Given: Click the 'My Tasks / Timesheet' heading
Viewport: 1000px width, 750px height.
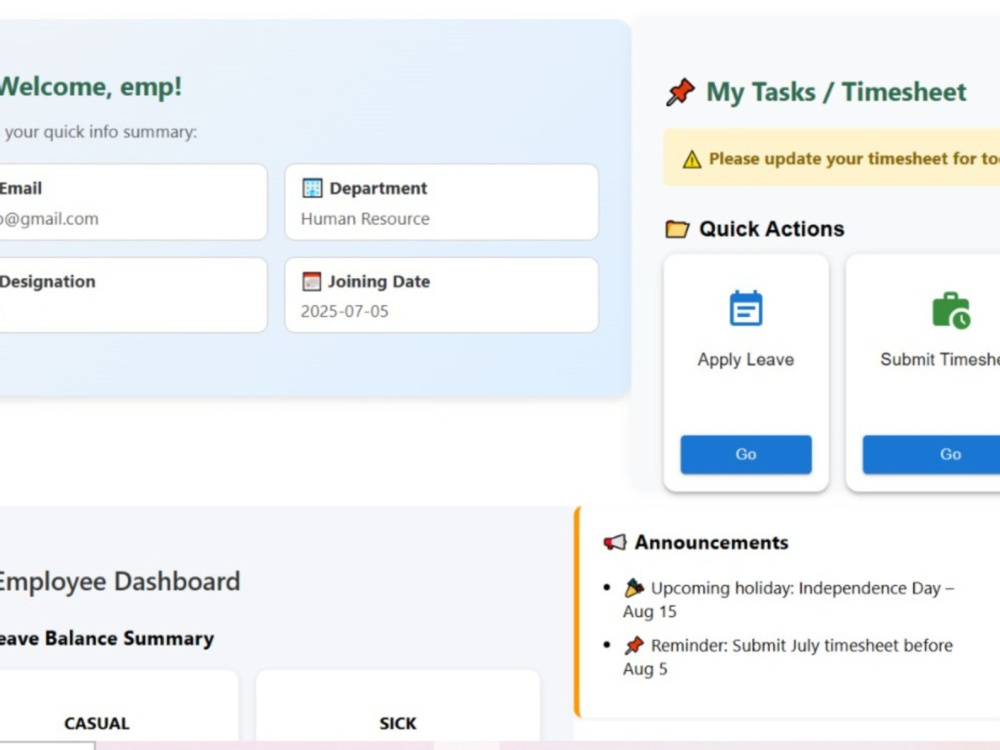Looking at the screenshot, I should click(836, 92).
